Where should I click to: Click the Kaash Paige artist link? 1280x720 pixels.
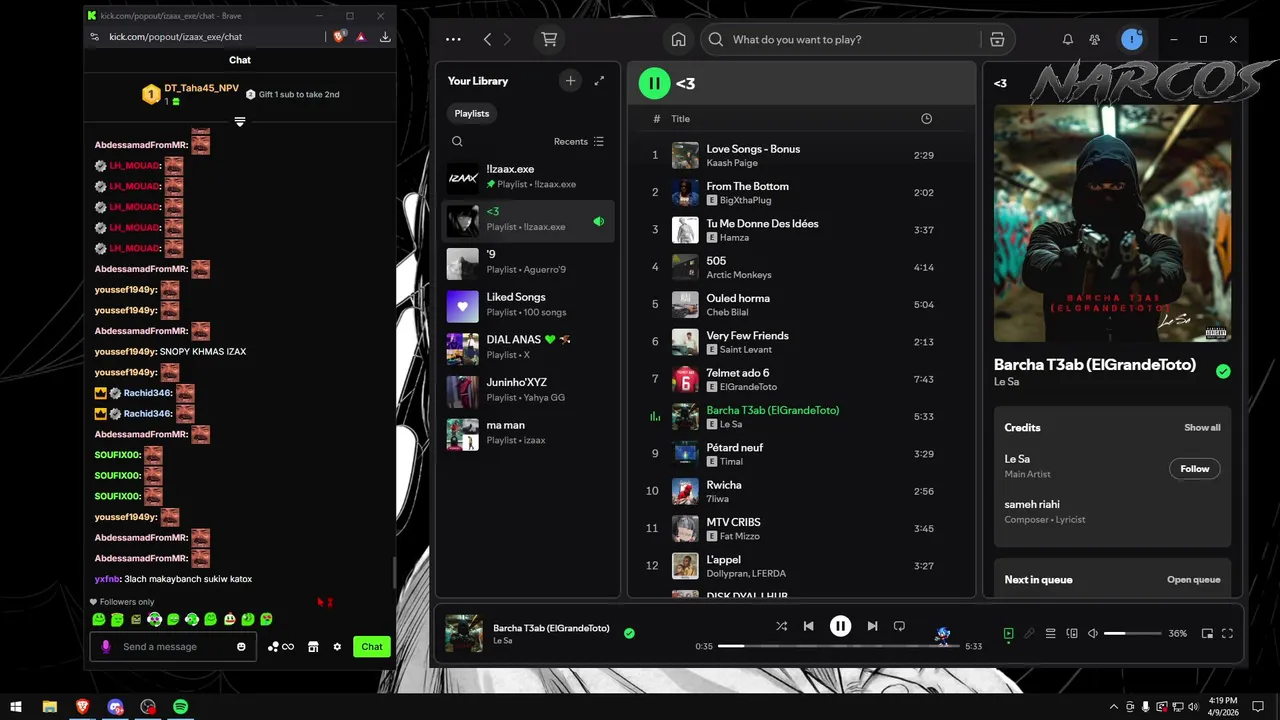[732, 163]
